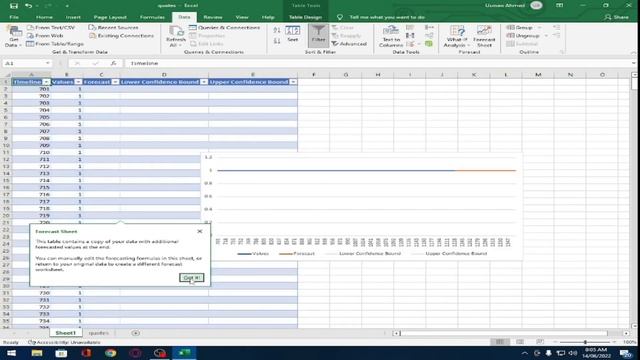Image resolution: width=640 pixels, height=360 pixels.
Task: Switch to Page Layout view in status bar
Action: [520, 342]
